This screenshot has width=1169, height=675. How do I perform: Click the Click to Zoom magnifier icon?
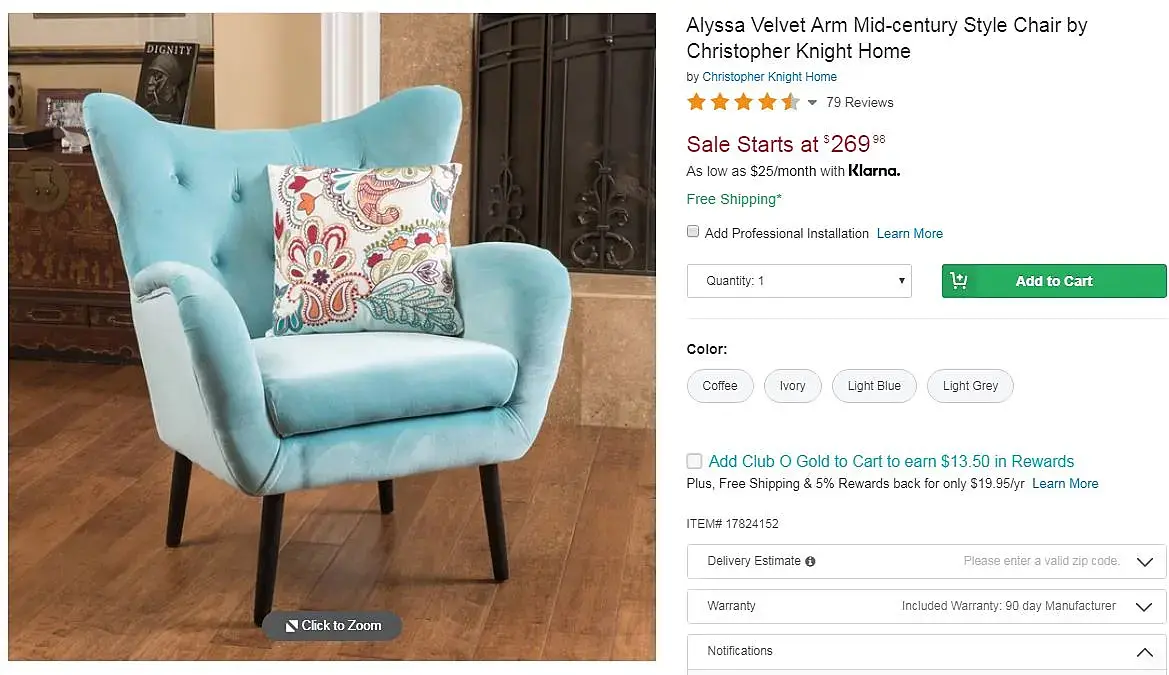(x=292, y=626)
